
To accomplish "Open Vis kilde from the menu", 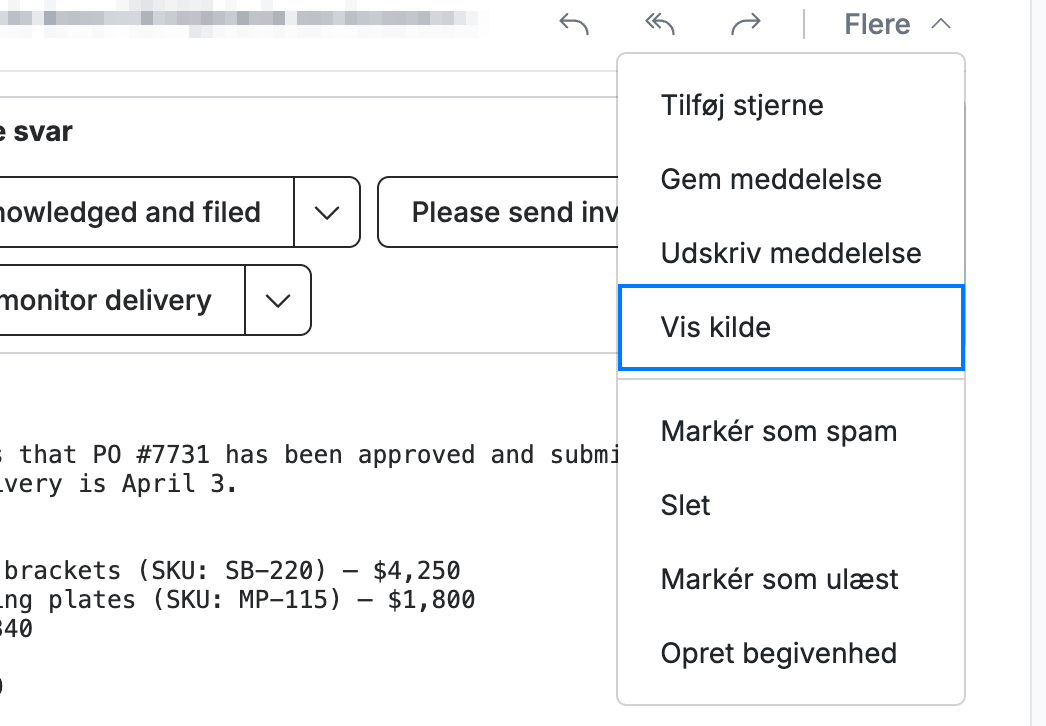I will click(791, 328).
